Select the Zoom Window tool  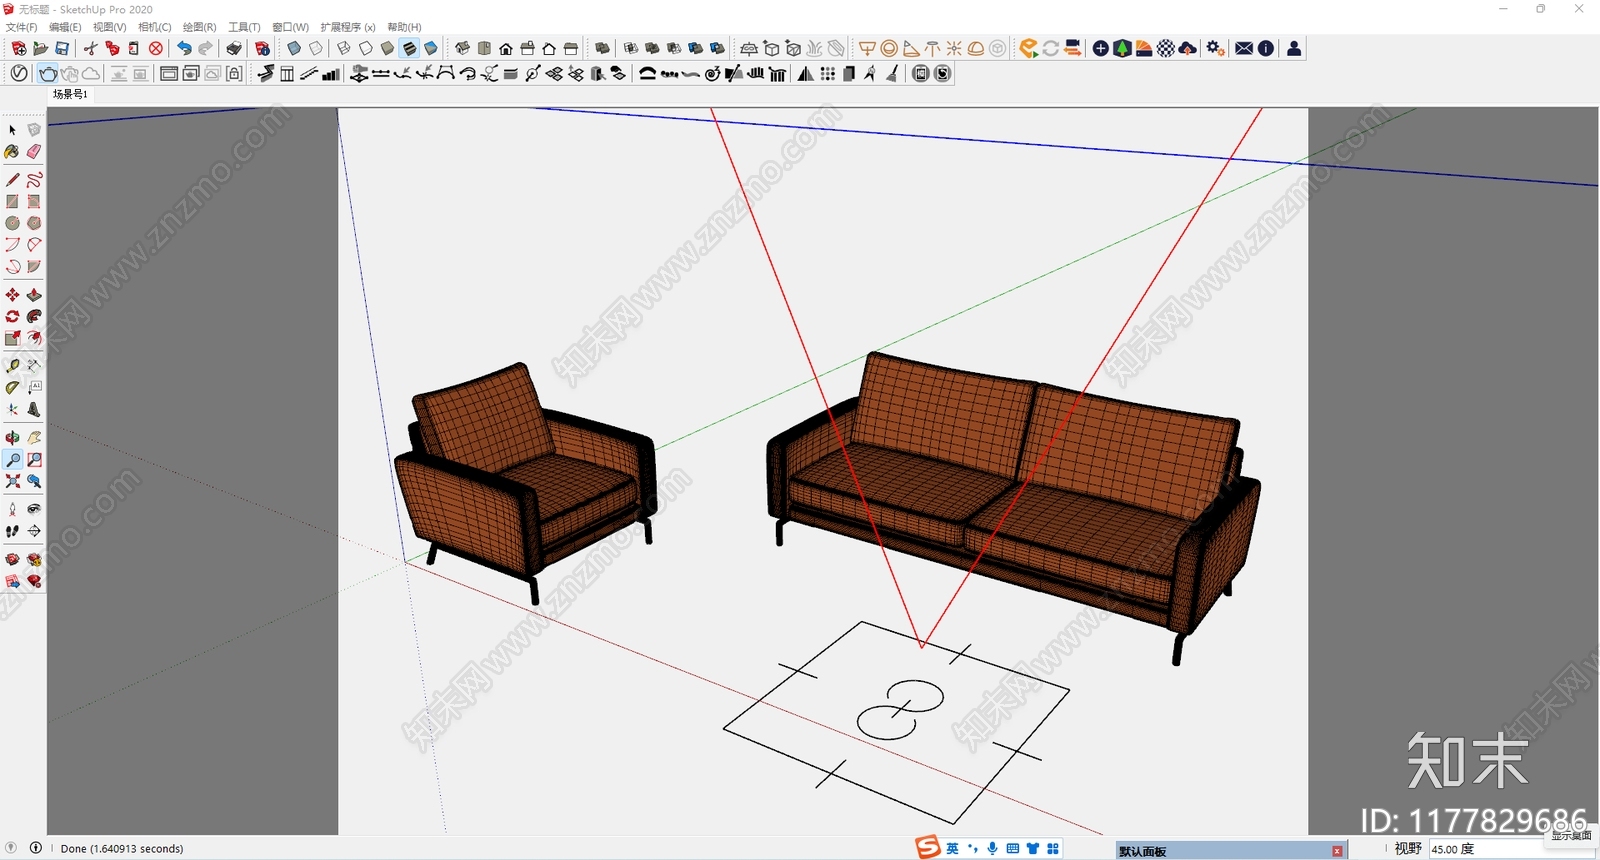(x=34, y=459)
